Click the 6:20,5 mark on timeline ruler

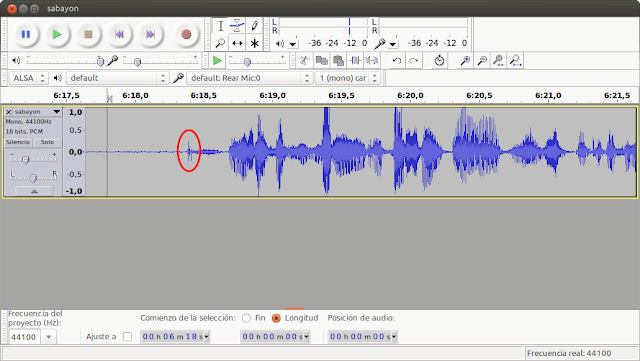tap(479, 96)
